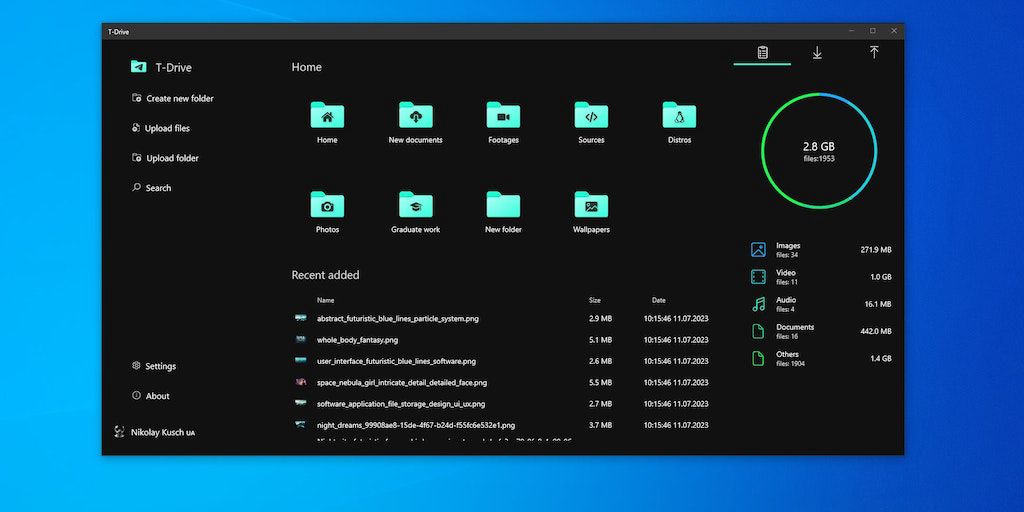Open the Graduate work folder
The width and height of the screenshot is (1024, 512).
415,205
